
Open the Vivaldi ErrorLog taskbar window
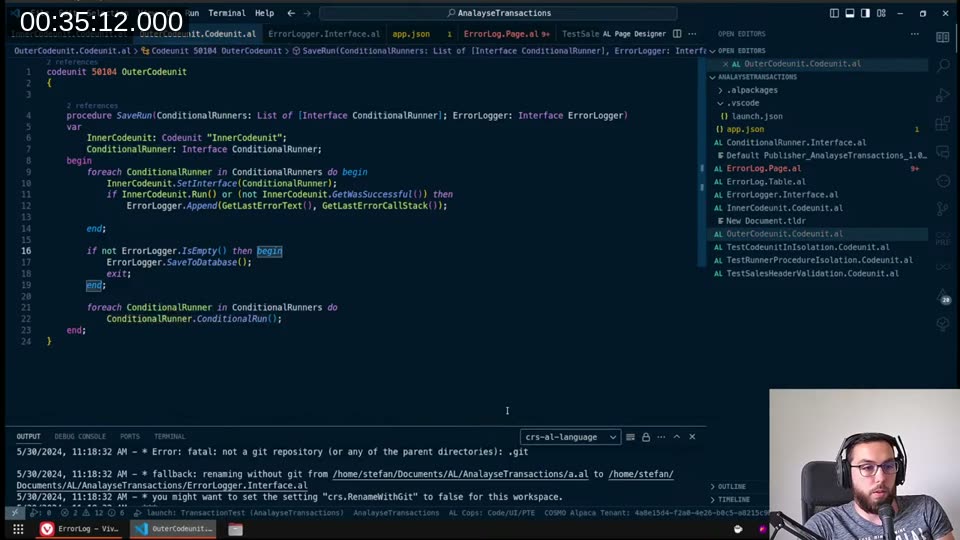(x=80, y=529)
